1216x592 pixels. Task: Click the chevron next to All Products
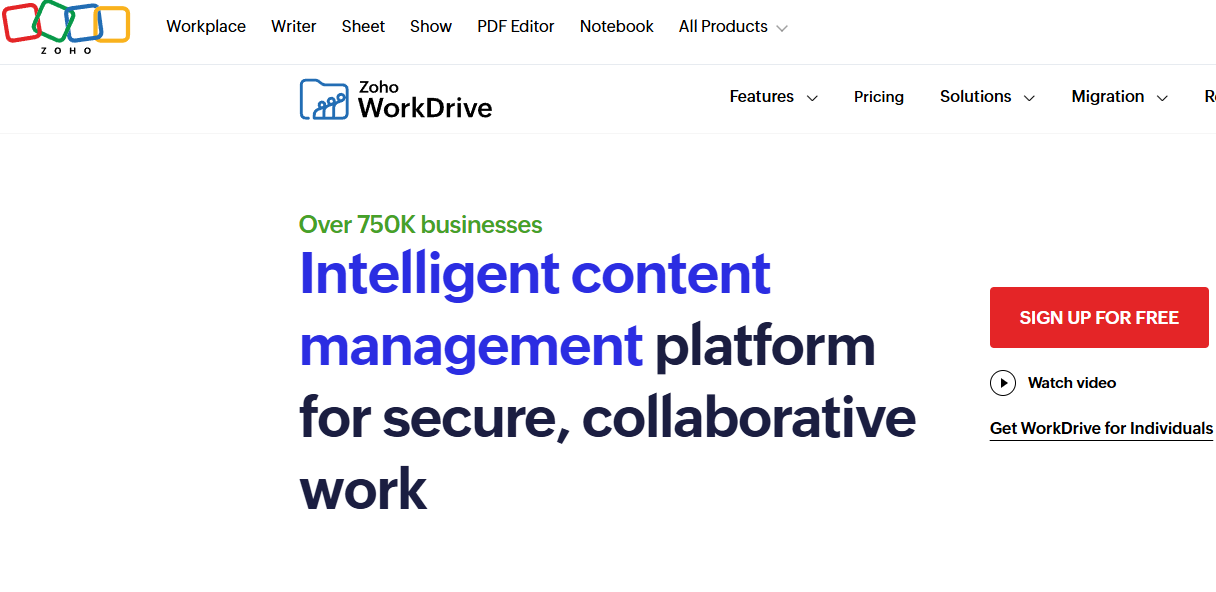tap(782, 28)
